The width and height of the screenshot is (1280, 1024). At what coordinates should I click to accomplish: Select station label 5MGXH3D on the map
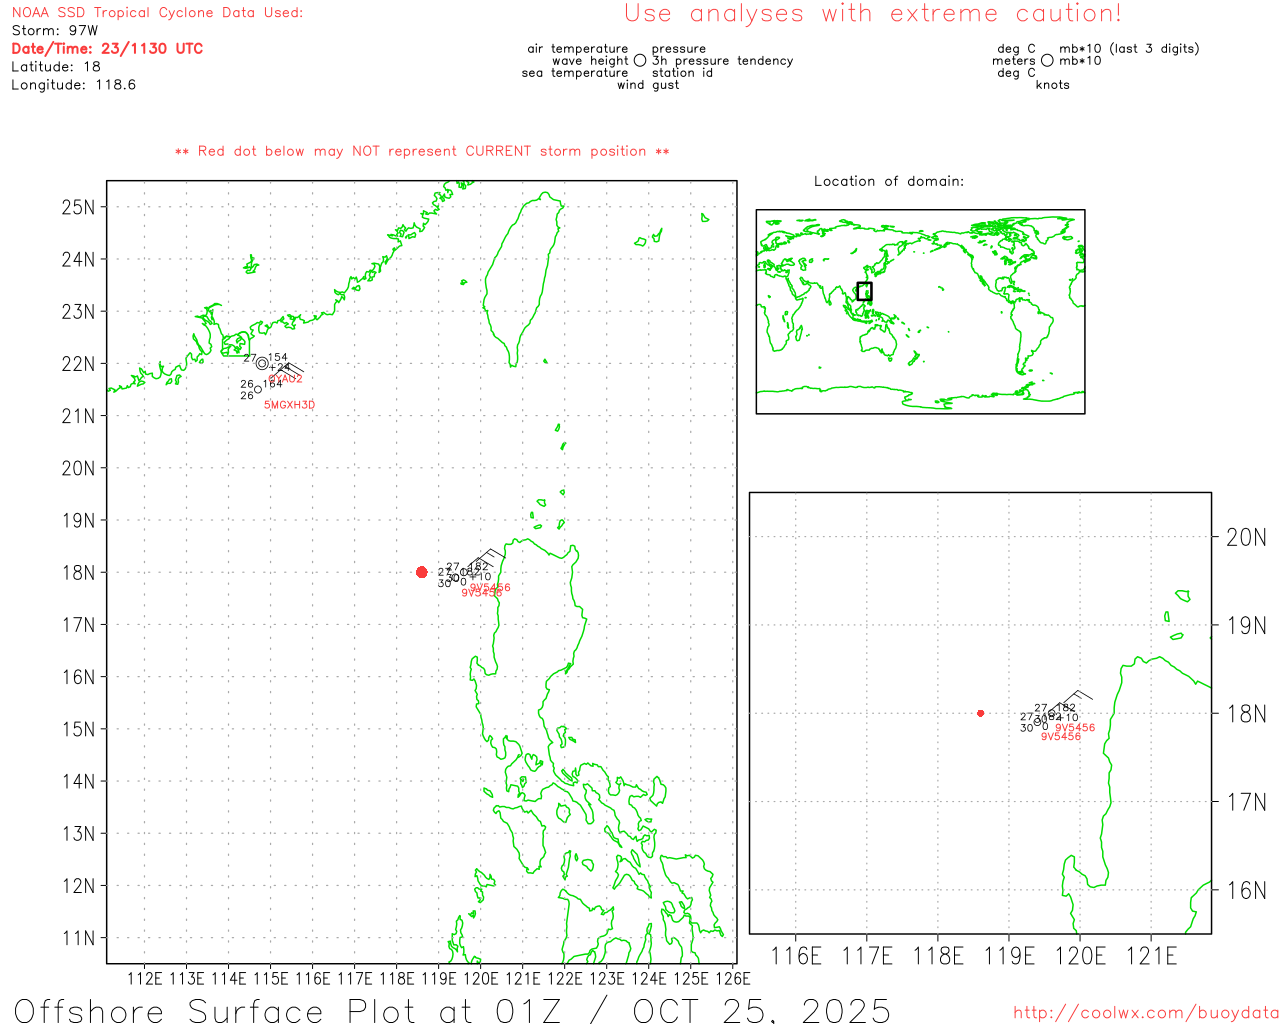pyautogui.click(x=289, y=405)
